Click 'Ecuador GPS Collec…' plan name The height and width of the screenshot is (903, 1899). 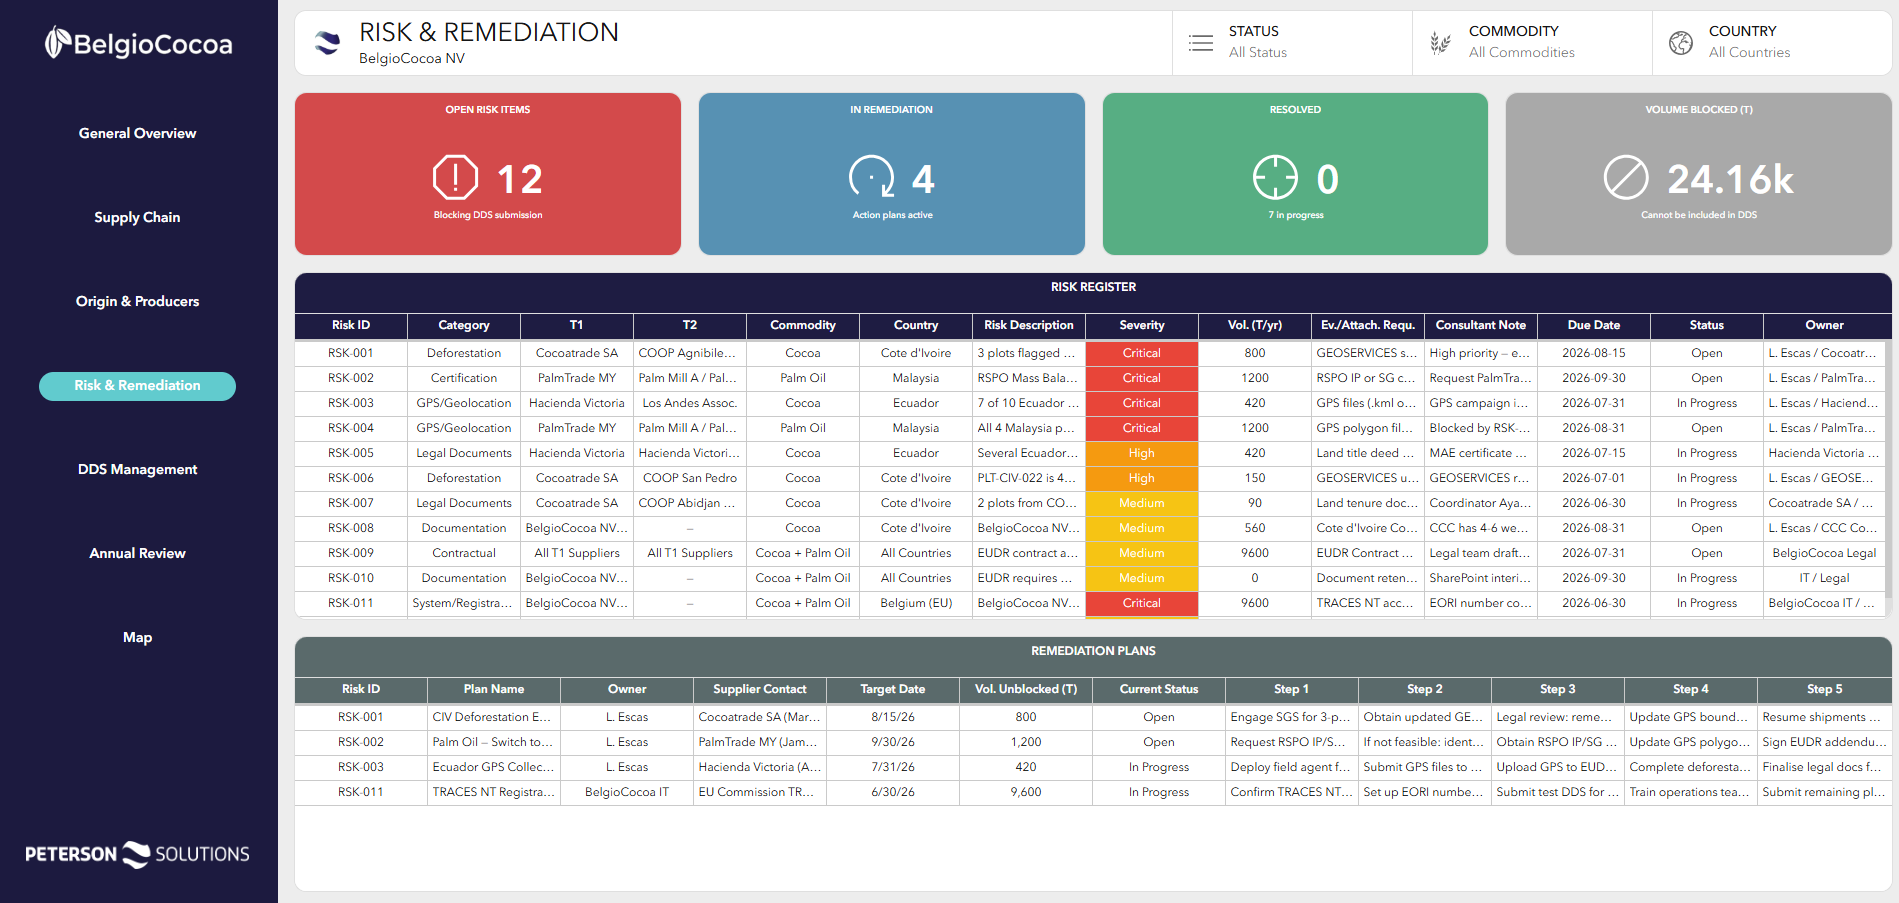494,767
